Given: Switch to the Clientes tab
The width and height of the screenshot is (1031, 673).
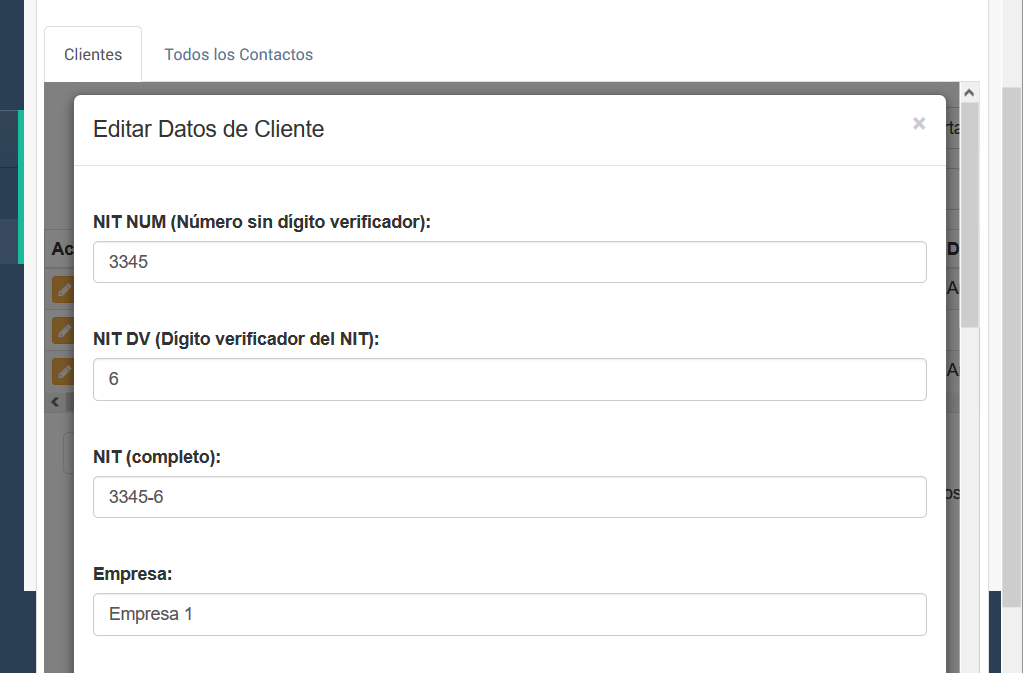Looking at the screenshot, I should click(x=93, y=55).
